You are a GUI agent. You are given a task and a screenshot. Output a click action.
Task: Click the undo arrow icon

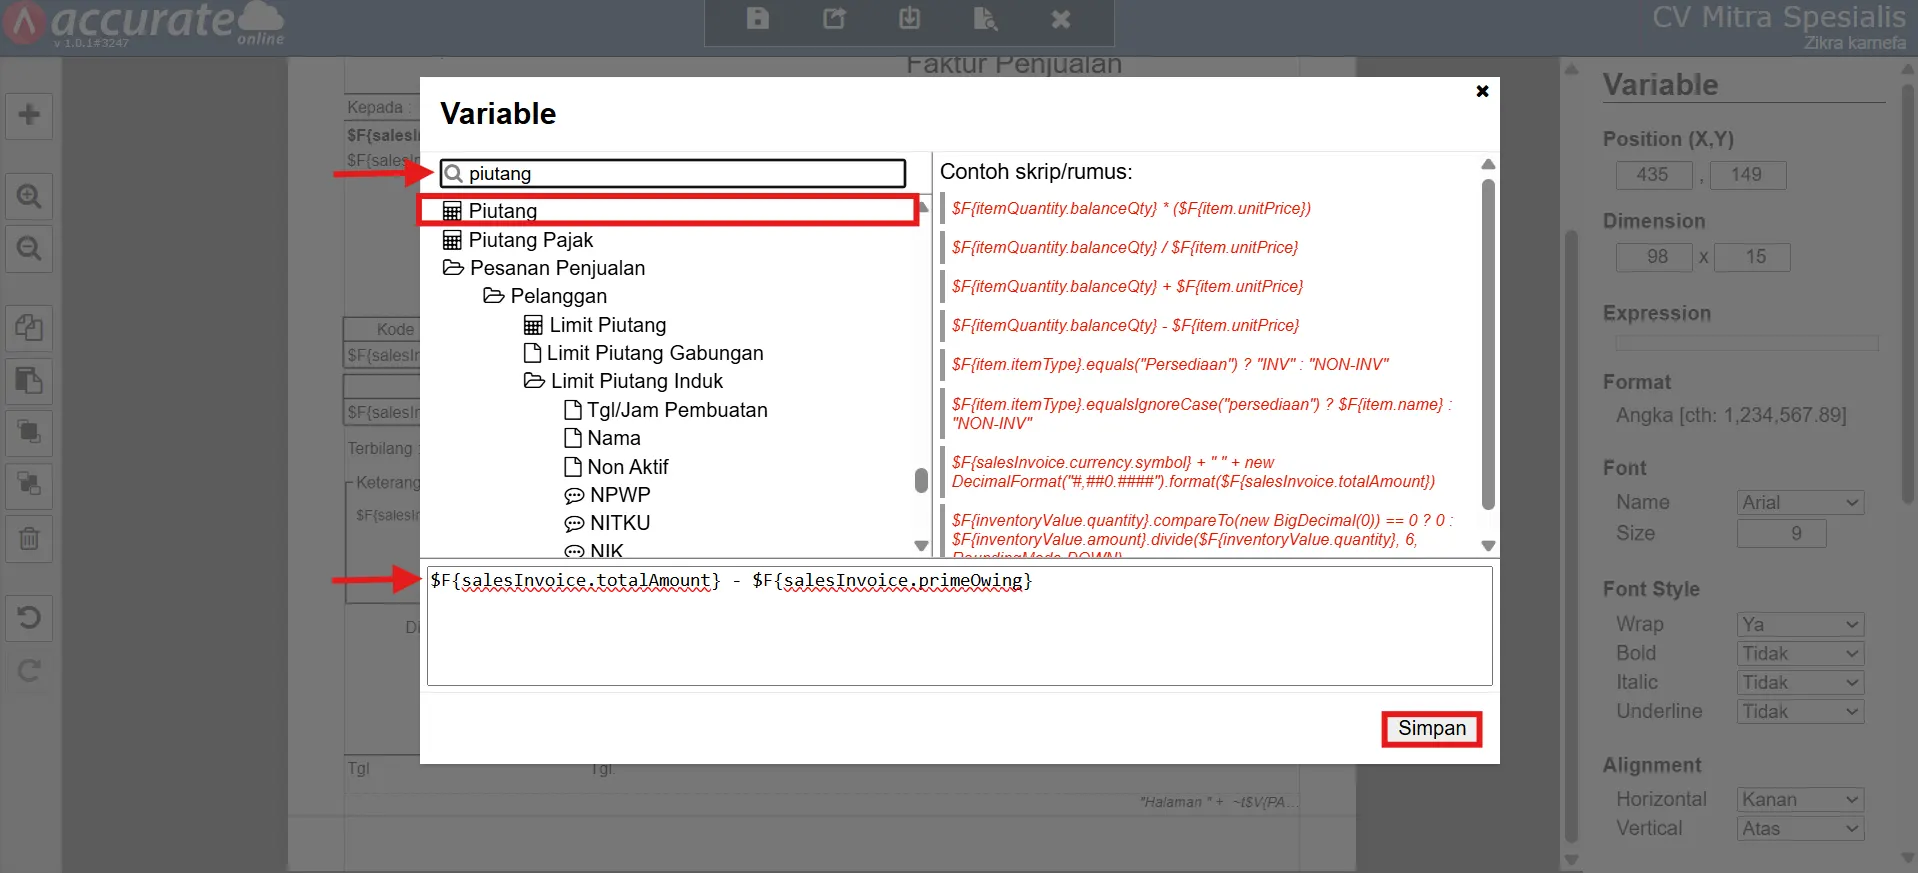point(29,617)
